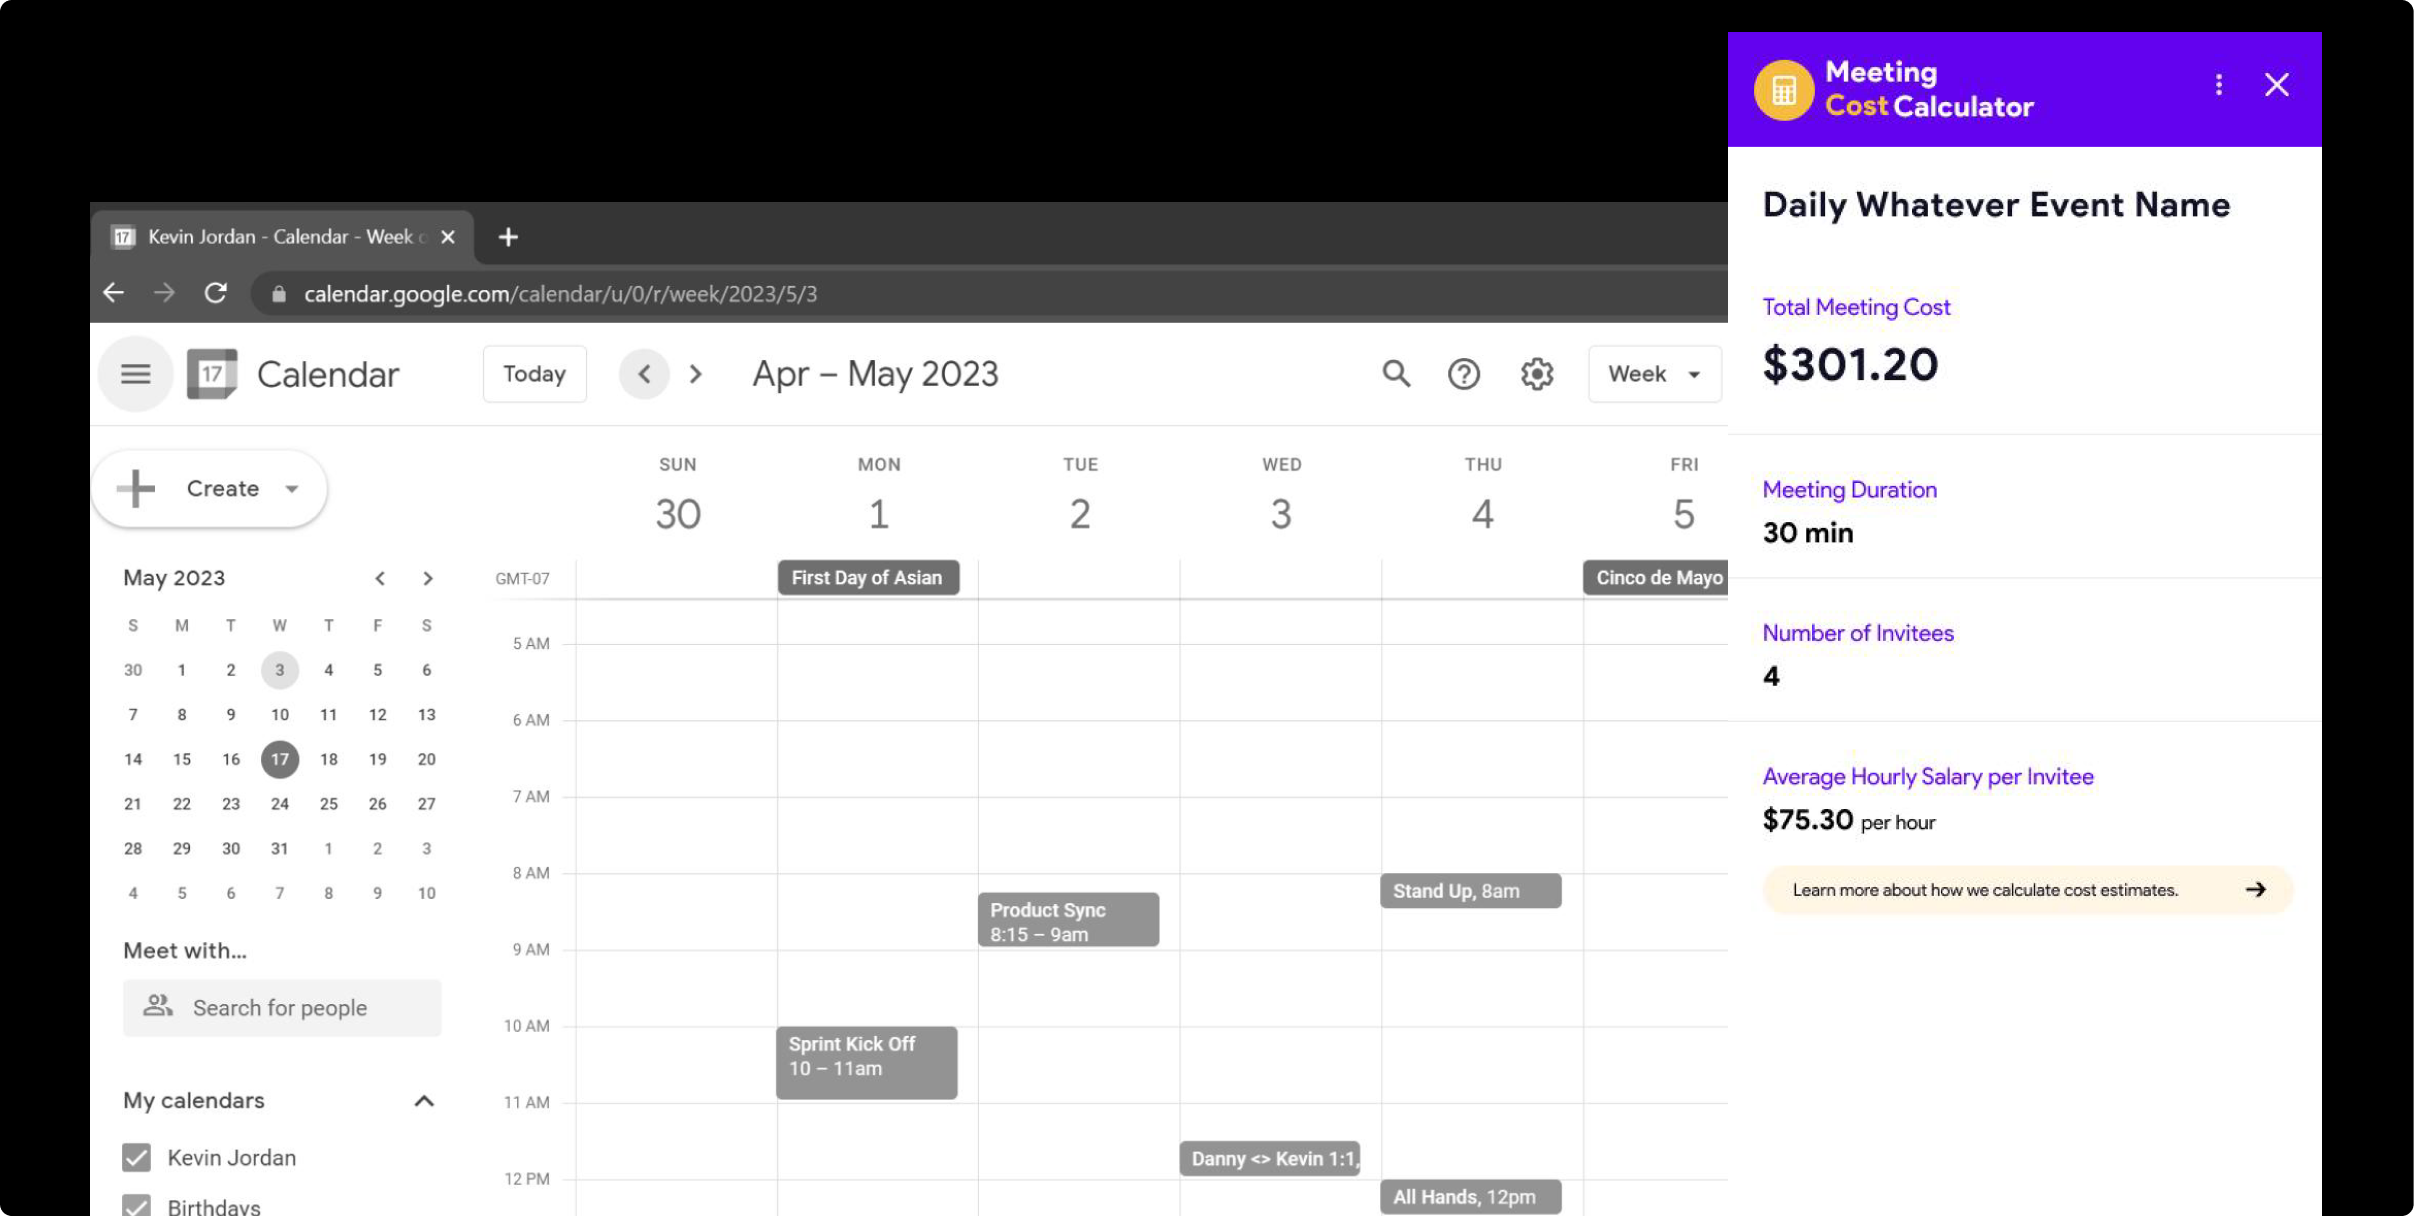The image size is (2414, 1216).
Task: Click the Search for people field
Action: tap(282, 1008)
